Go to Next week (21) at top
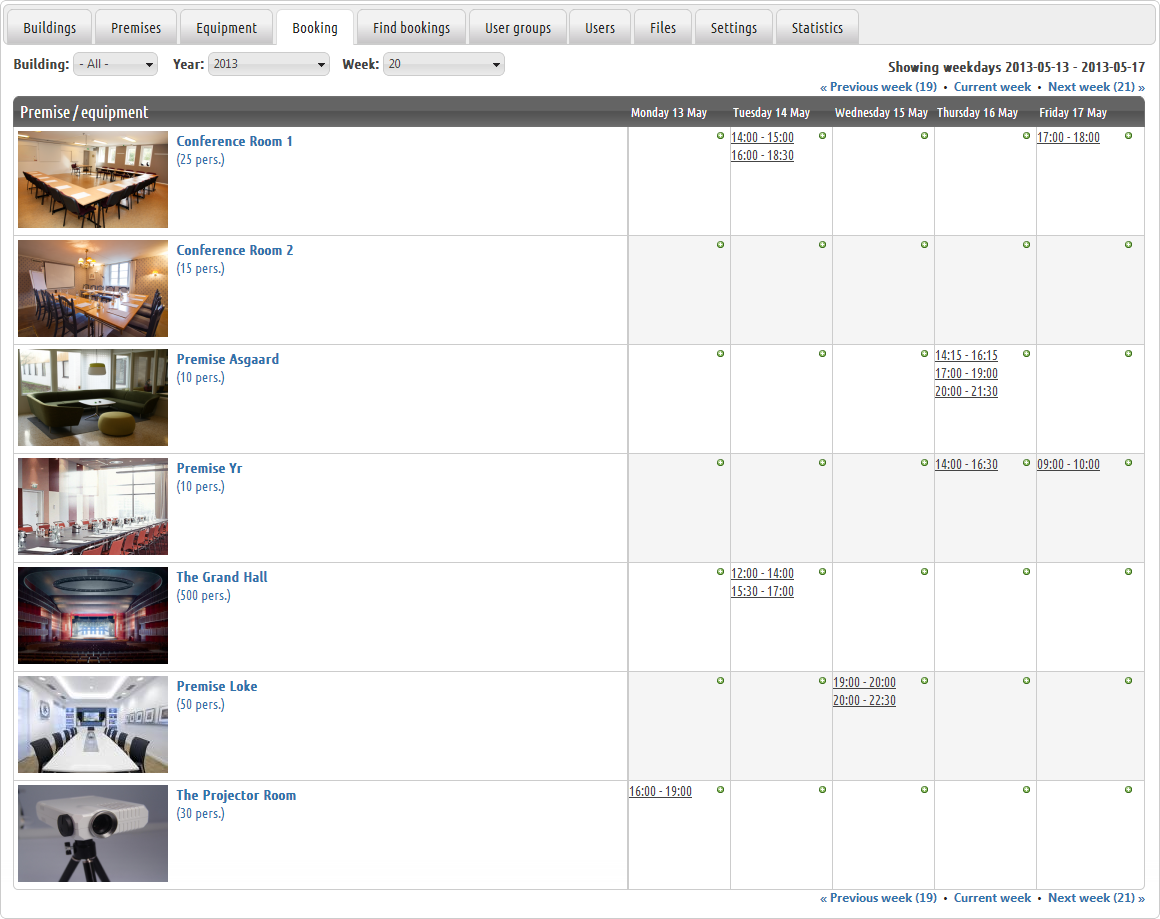Viewport: 1160px width, 919px height. tap(1096, 87)
